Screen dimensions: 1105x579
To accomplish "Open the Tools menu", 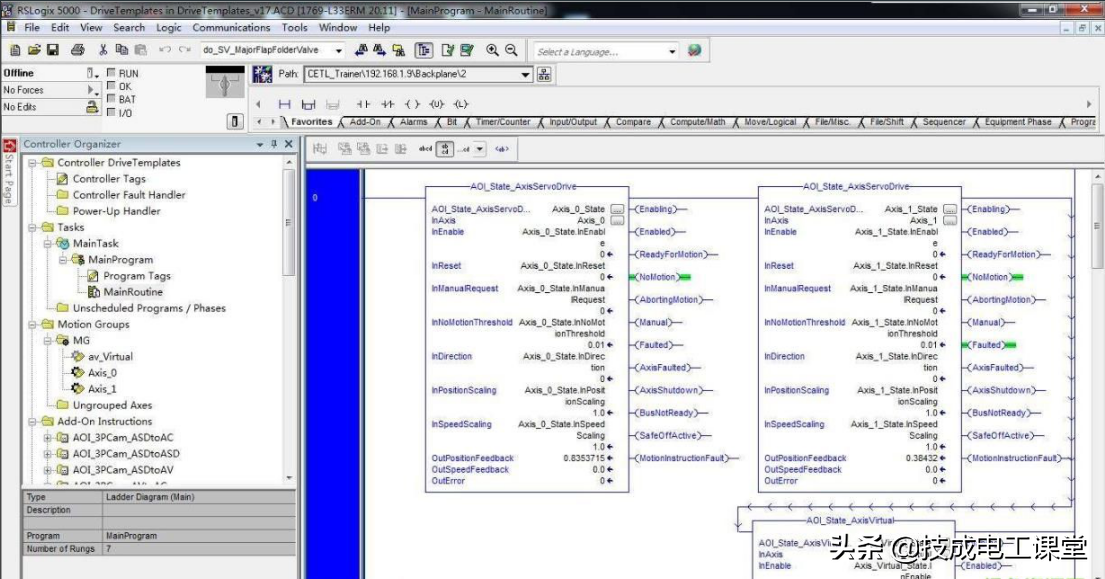I will pyautogui.click(x=295, y=27).
